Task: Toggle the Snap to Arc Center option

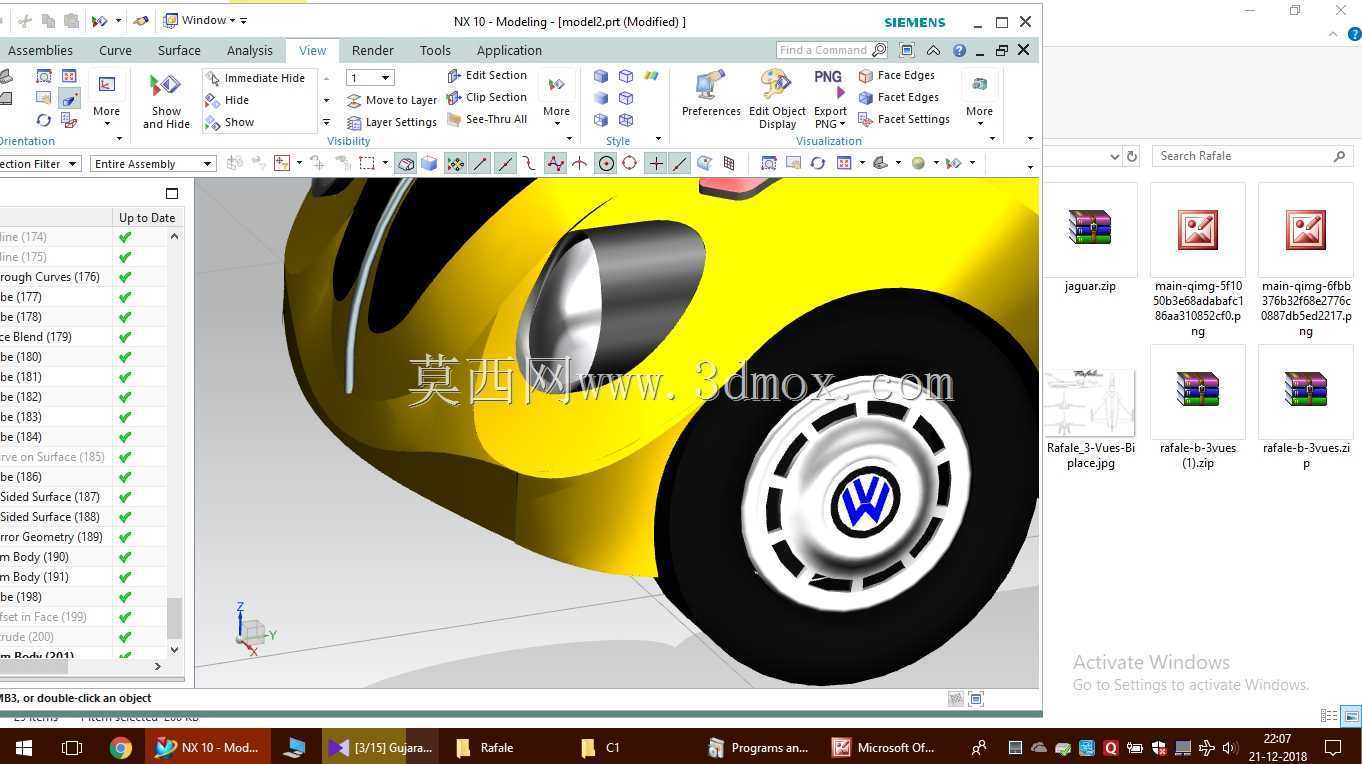Action: [x=606, y=164]
